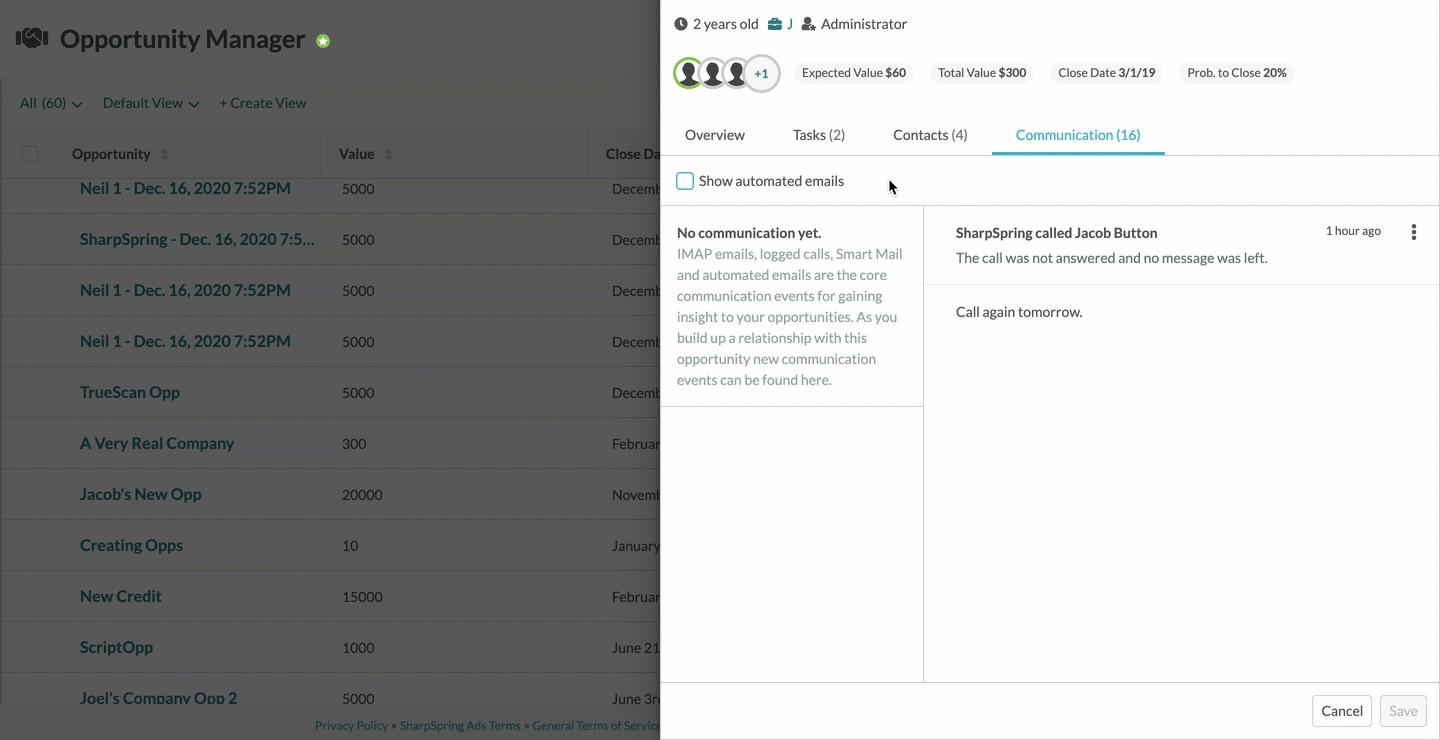Select the Communication (16) tab
The image size is (1440, 740).
pos(1078,135)
